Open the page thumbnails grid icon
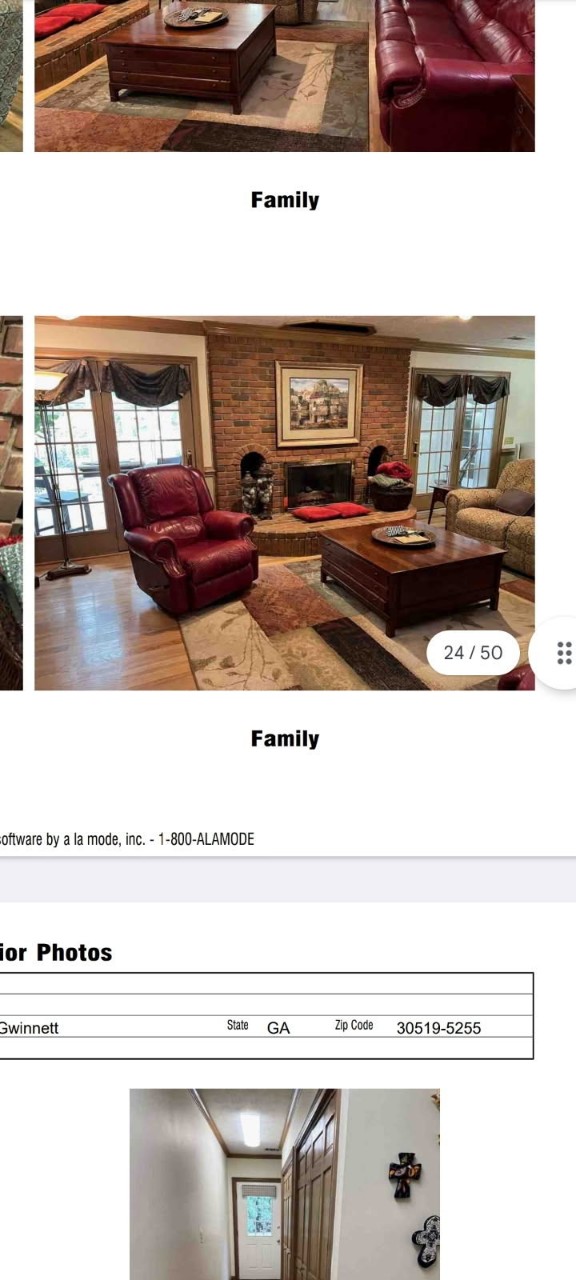576x1280 pixels. tap(564, 653)
